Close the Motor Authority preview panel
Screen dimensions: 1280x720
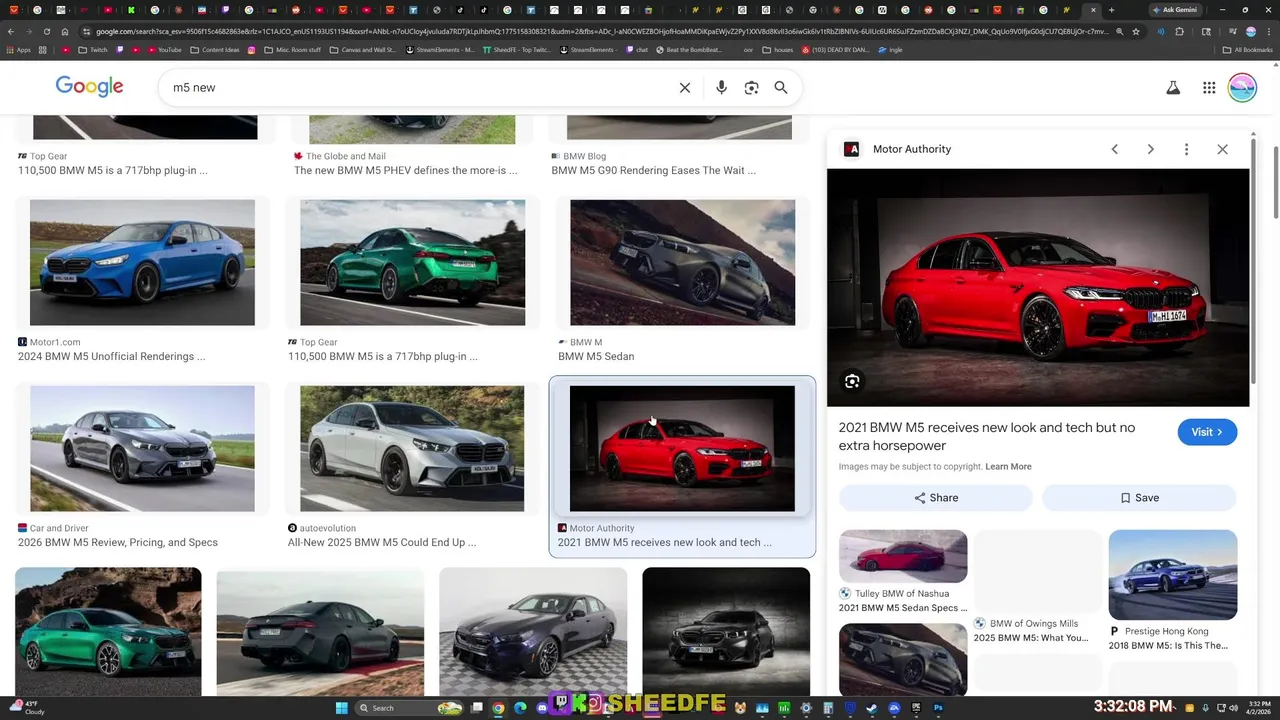click(x=1222, y=149)
